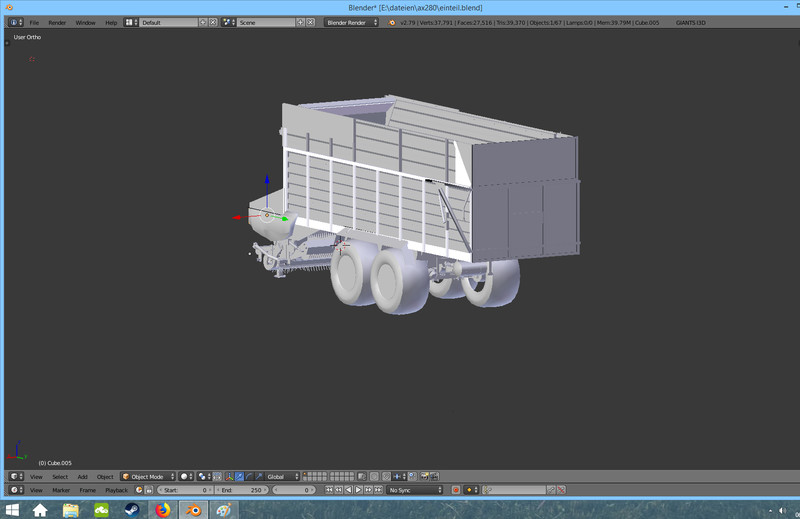The image size is (800, 519).
Task: Click the timeline play animation button
Action: pyautogui.click(x=356, y=490)
